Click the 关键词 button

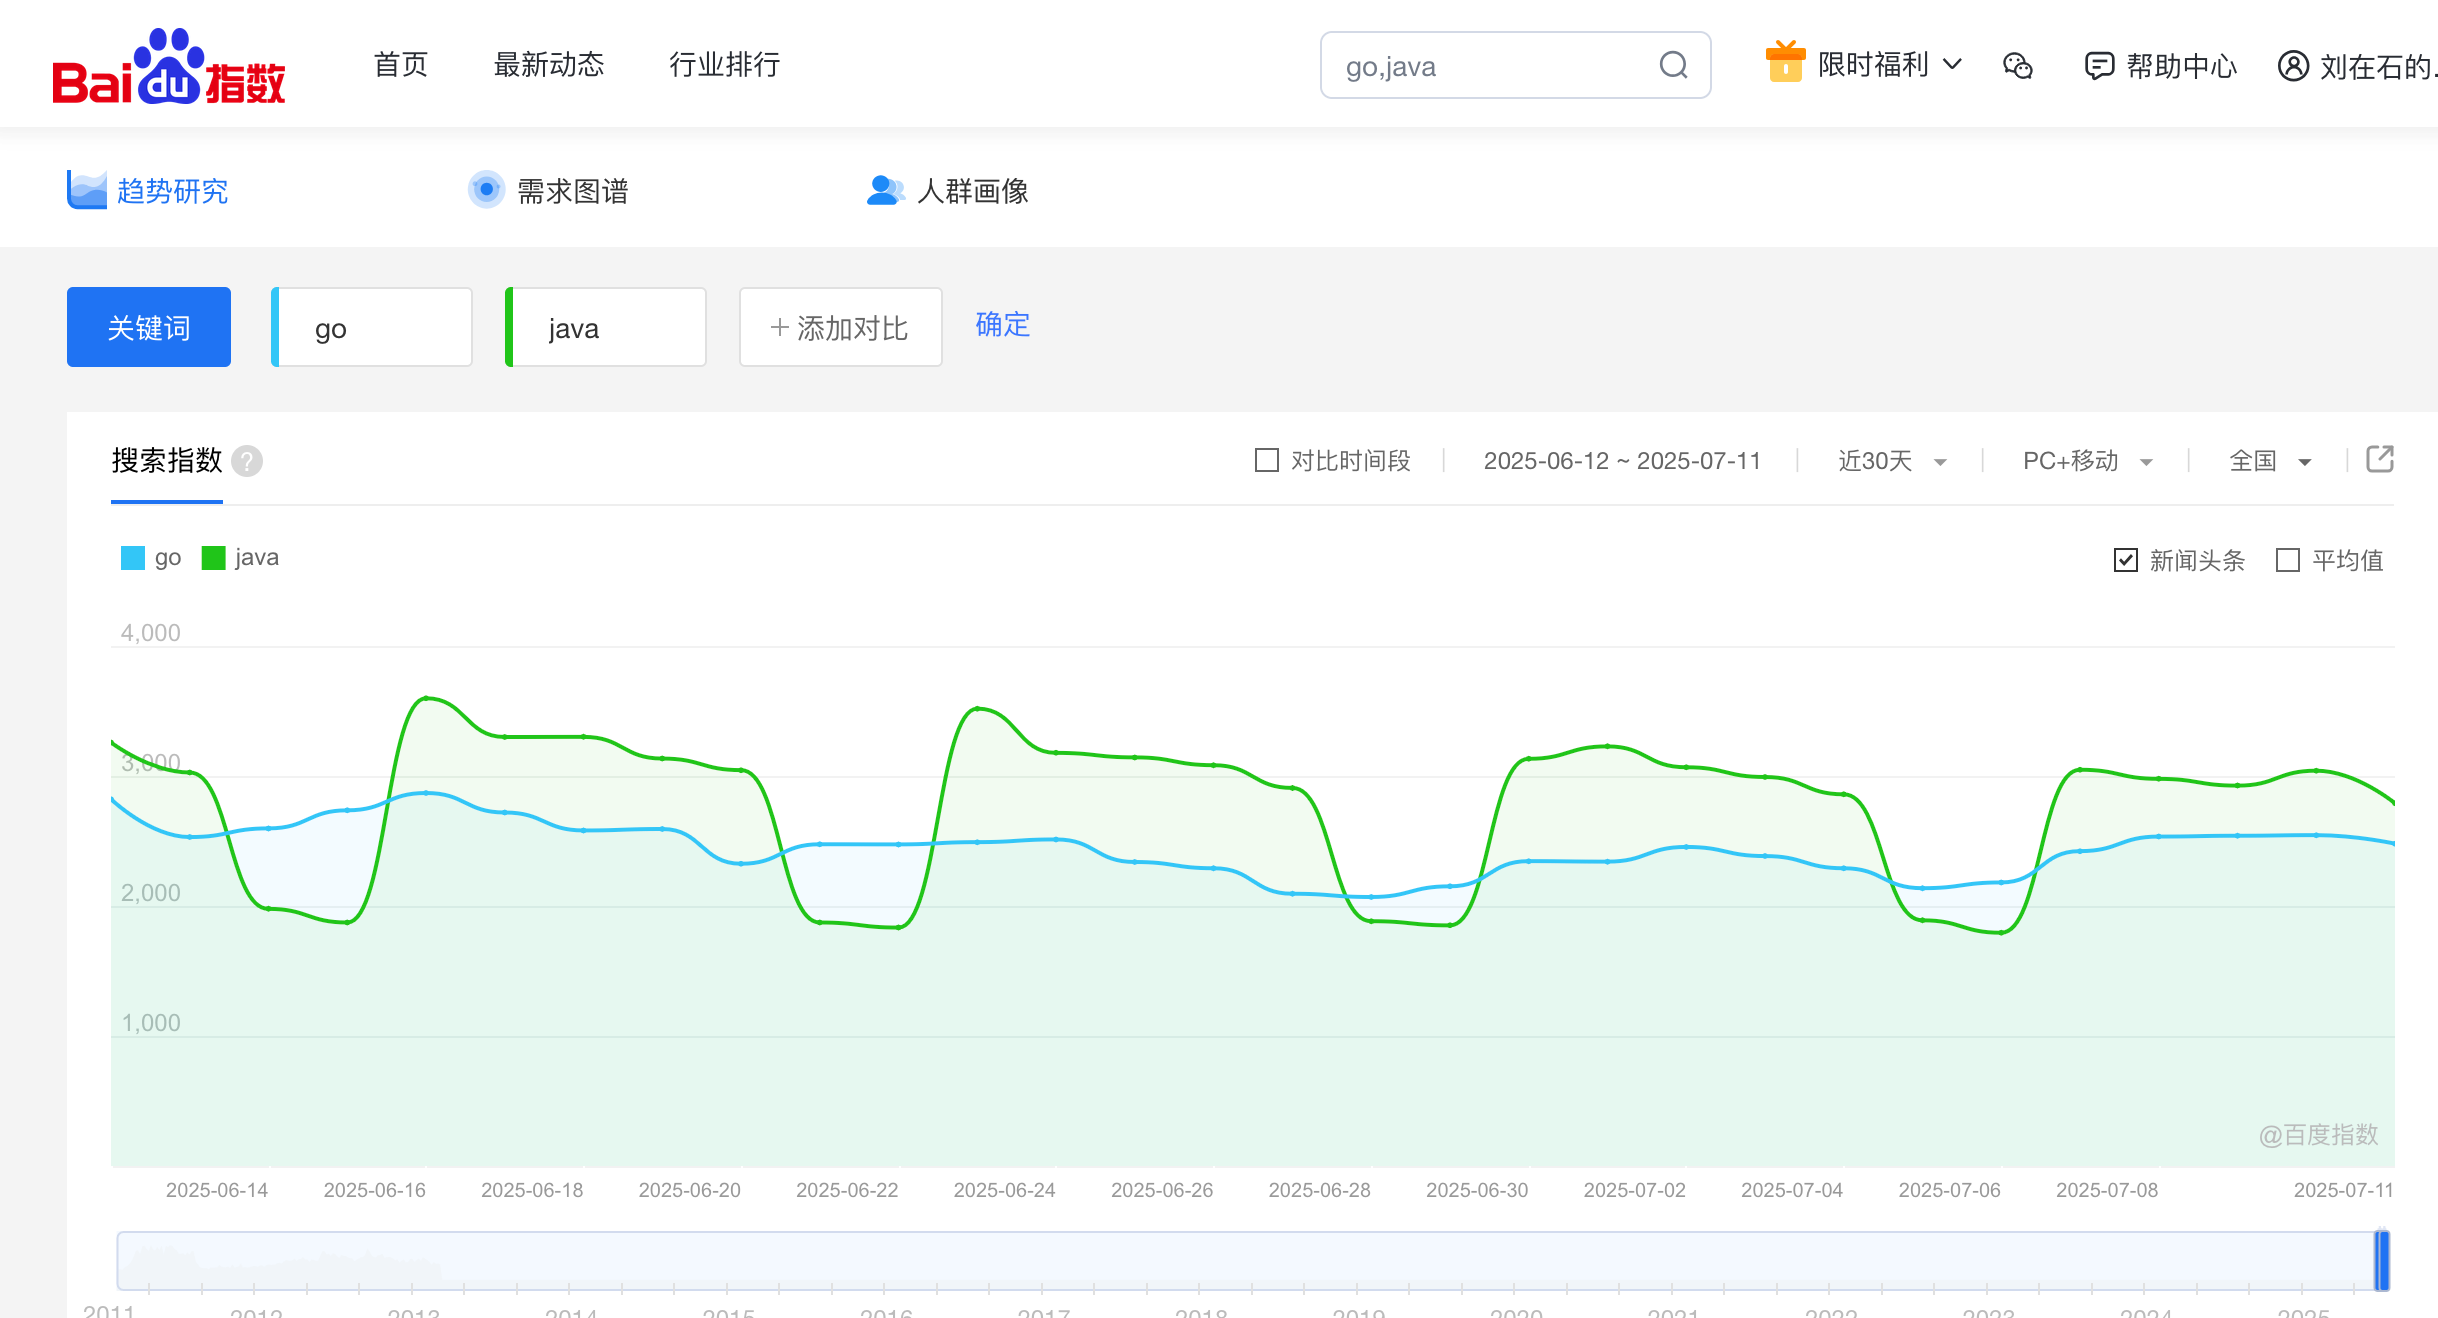pyautogui.click(x=149, y=327)
